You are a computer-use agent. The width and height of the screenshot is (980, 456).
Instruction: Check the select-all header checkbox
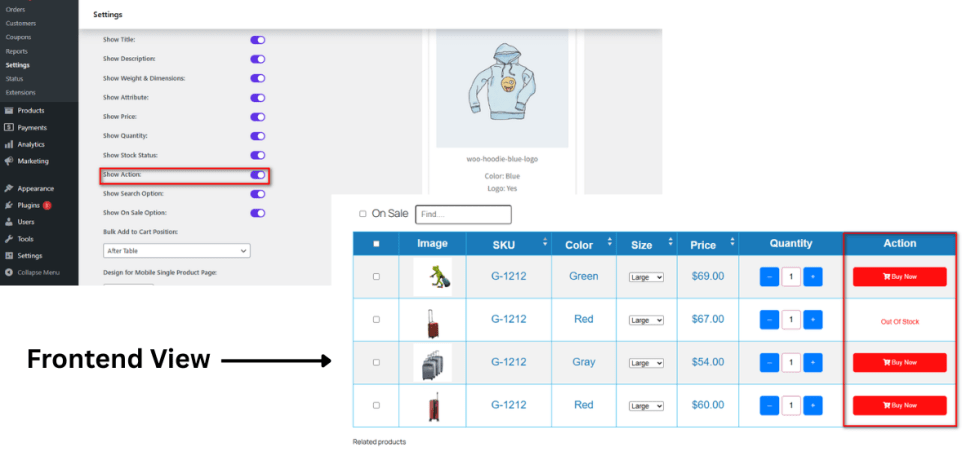coord(376,244)
